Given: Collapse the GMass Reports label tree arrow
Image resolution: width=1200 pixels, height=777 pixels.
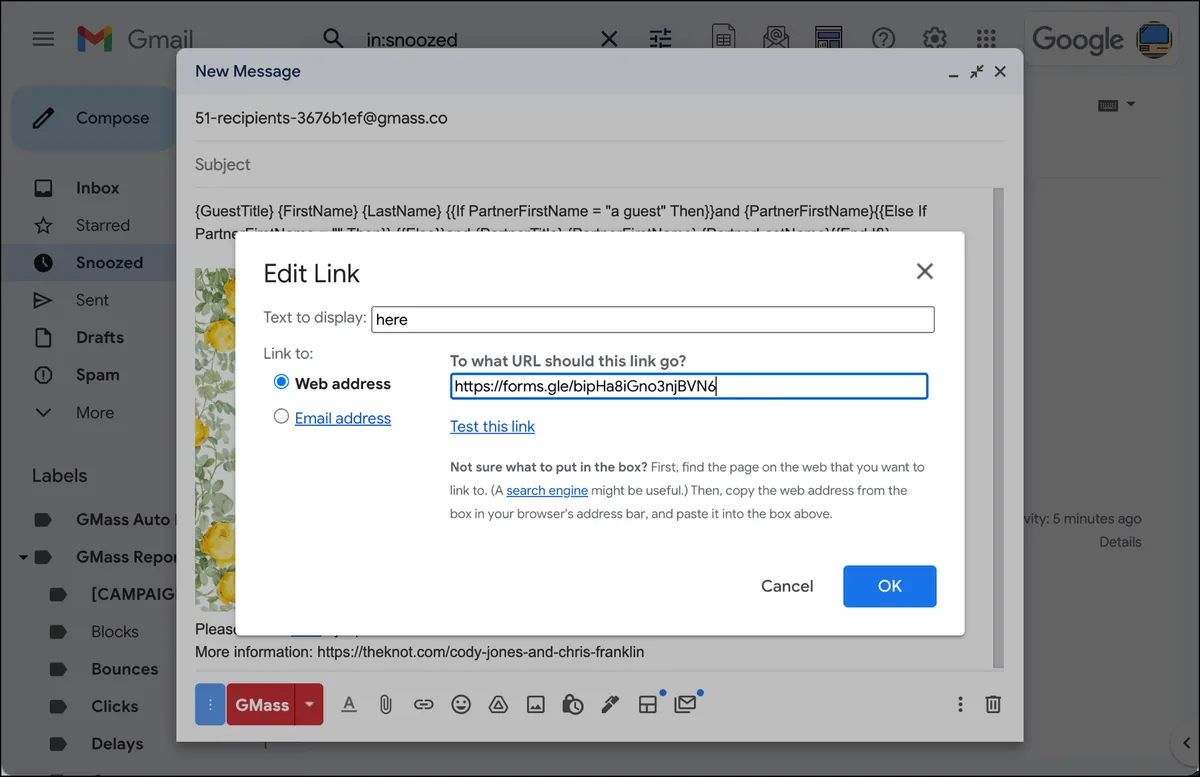Looking at the screenshot, I should [22, 557].
